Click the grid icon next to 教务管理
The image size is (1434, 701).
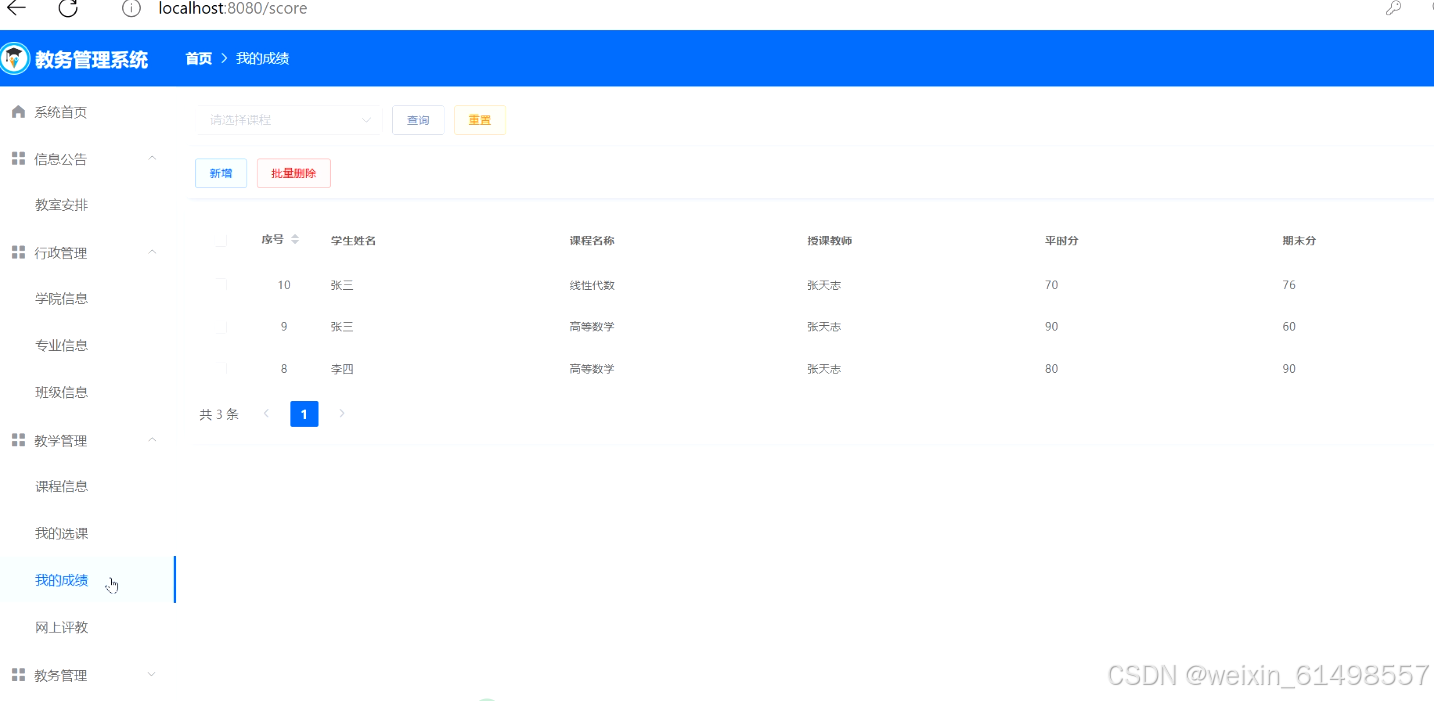click(17, 675)
